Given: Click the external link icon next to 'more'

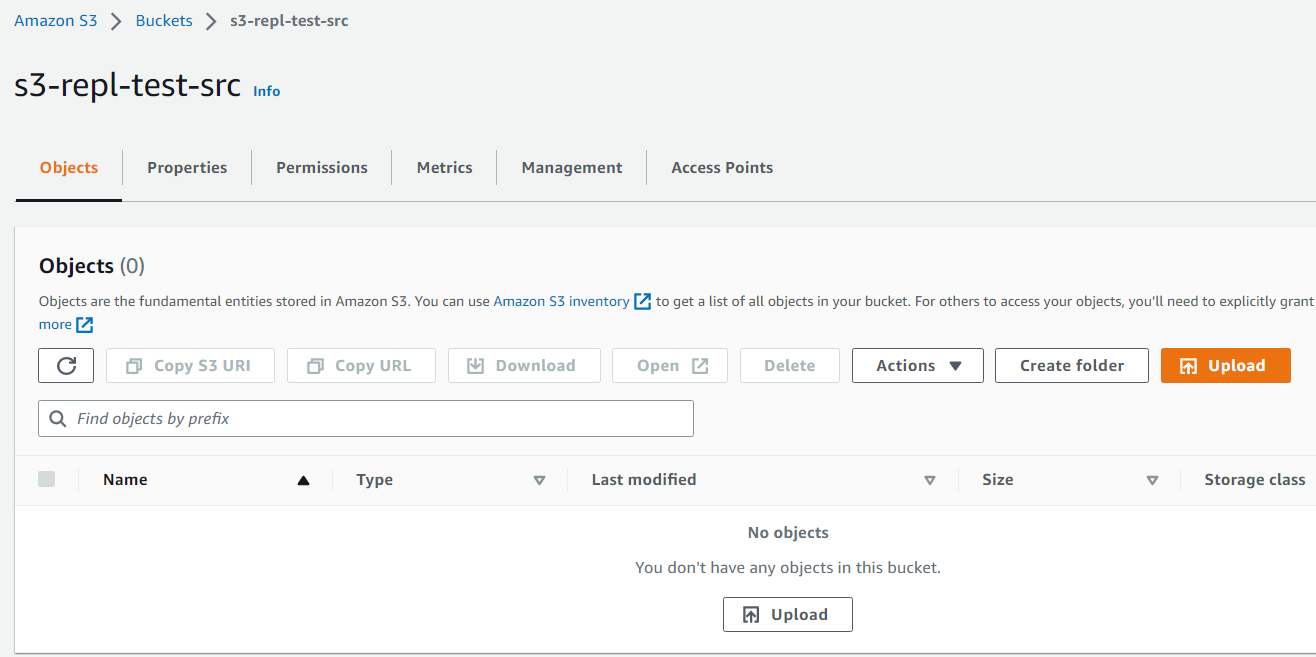Looking at the screenshot, I should (x=85, y=325).
